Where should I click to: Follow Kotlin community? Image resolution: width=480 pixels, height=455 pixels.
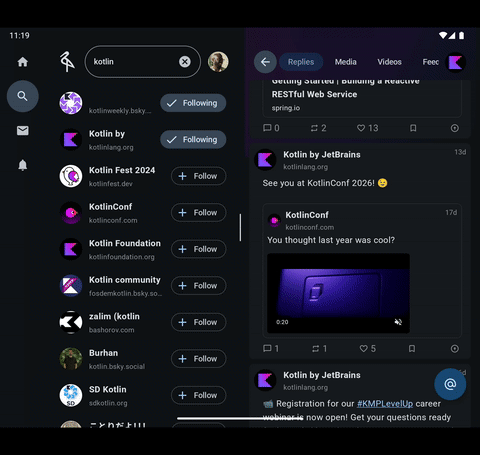click(x=199, y=286)
